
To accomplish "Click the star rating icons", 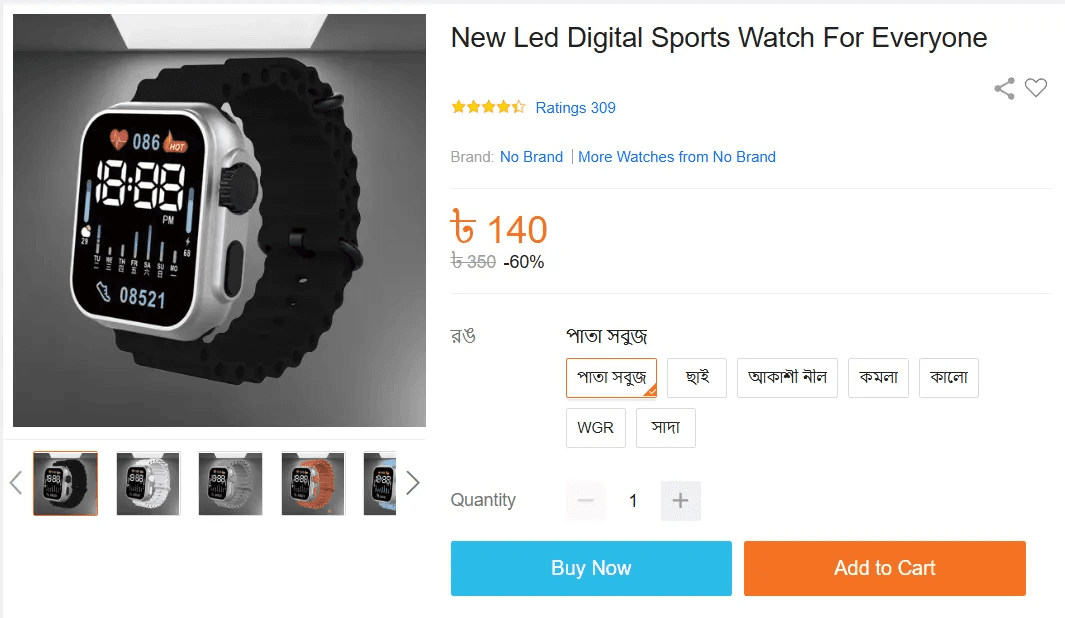I will [488, 107].
